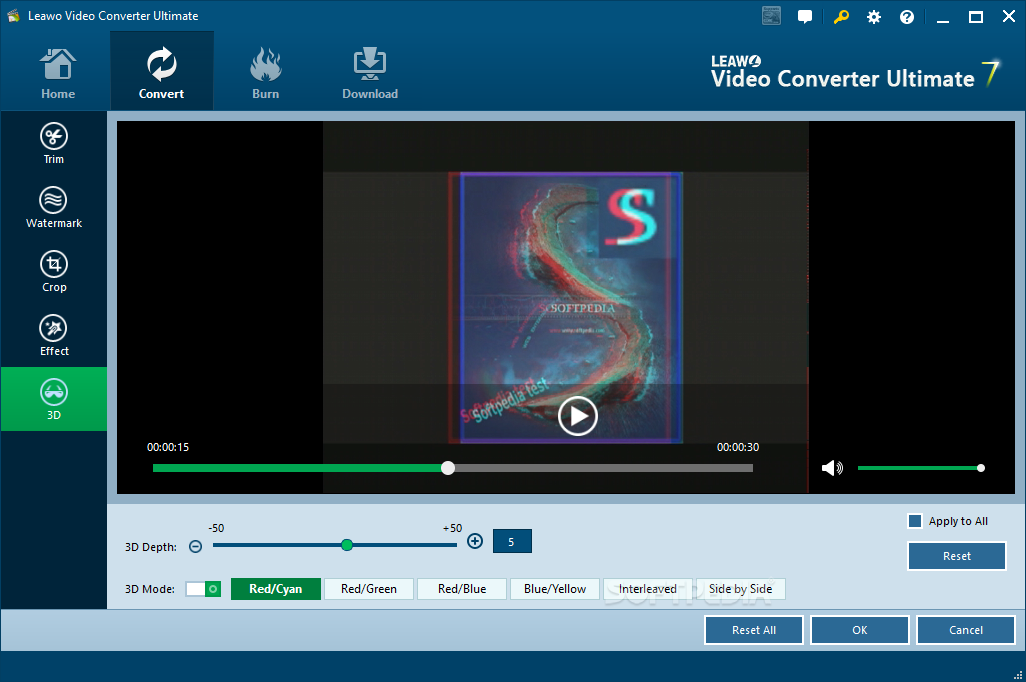Click the Reset button
1026x682 pixels.
point(957,556)
